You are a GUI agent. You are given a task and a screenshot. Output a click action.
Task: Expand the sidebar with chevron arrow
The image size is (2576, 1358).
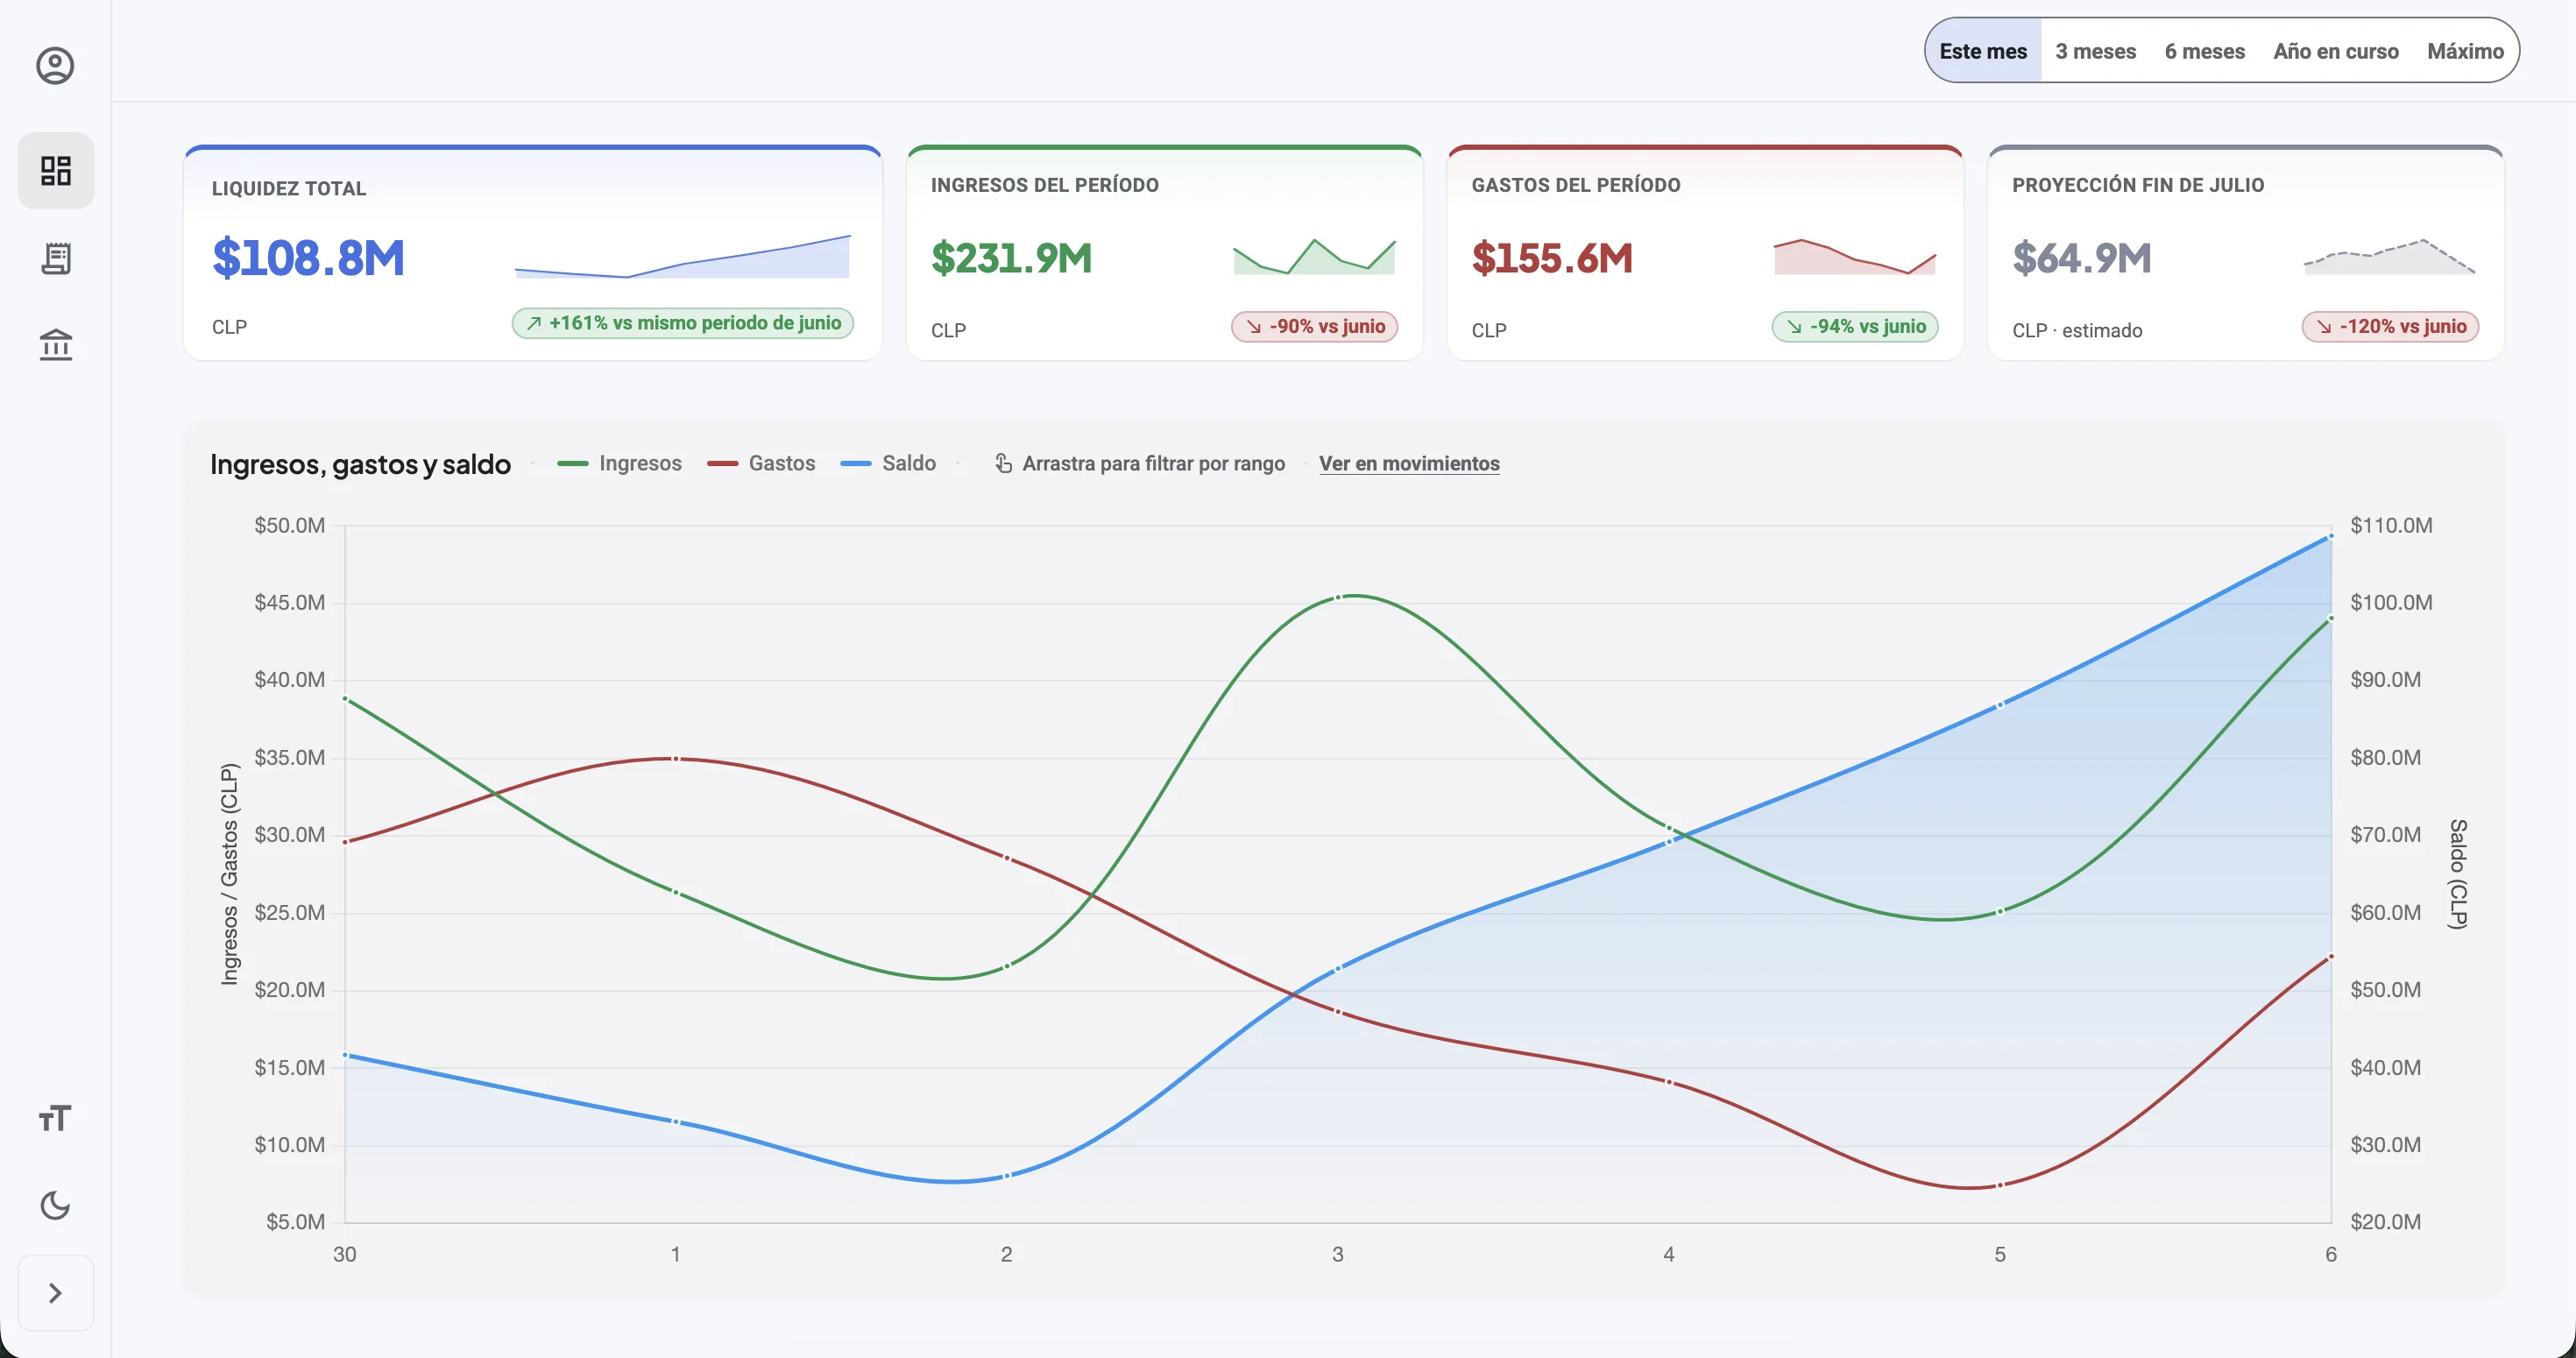(x=56, y=1293)
